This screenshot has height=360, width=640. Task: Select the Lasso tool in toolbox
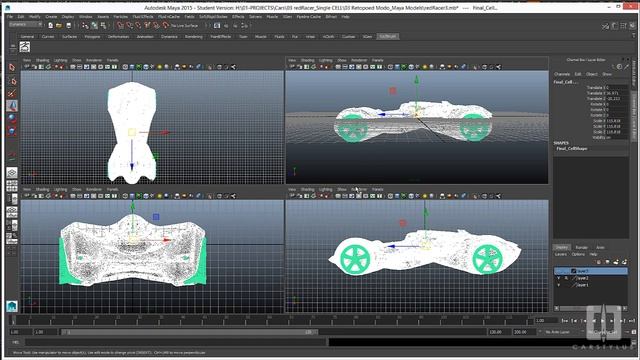click(12, 80)
